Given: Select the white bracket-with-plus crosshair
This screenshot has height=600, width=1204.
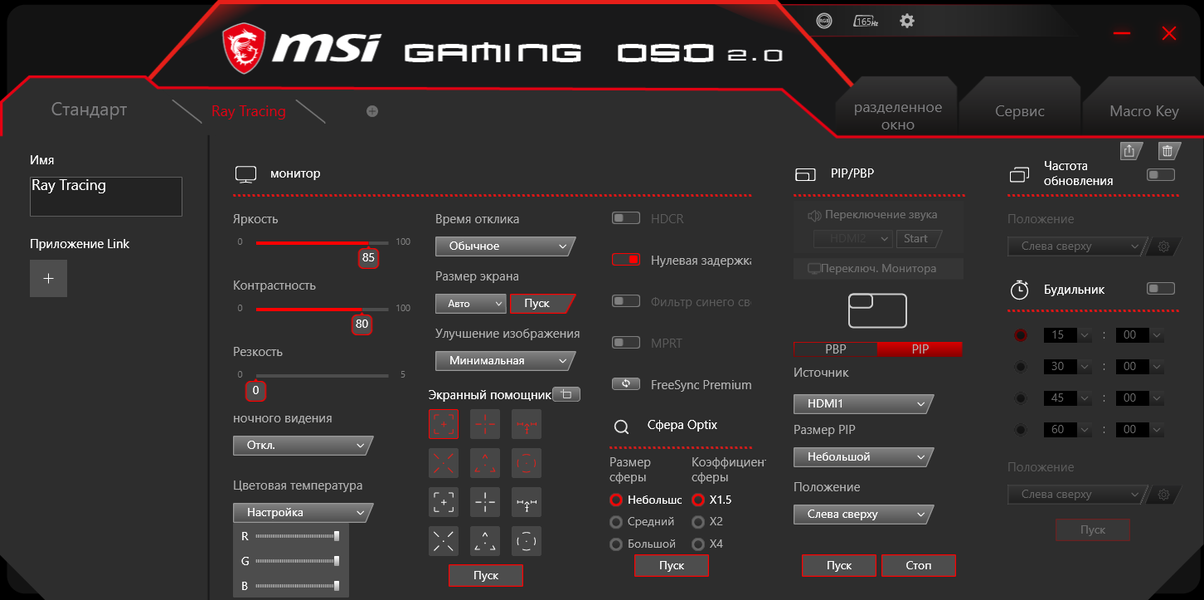Looking at the screenshot, I should coord(444,502).
